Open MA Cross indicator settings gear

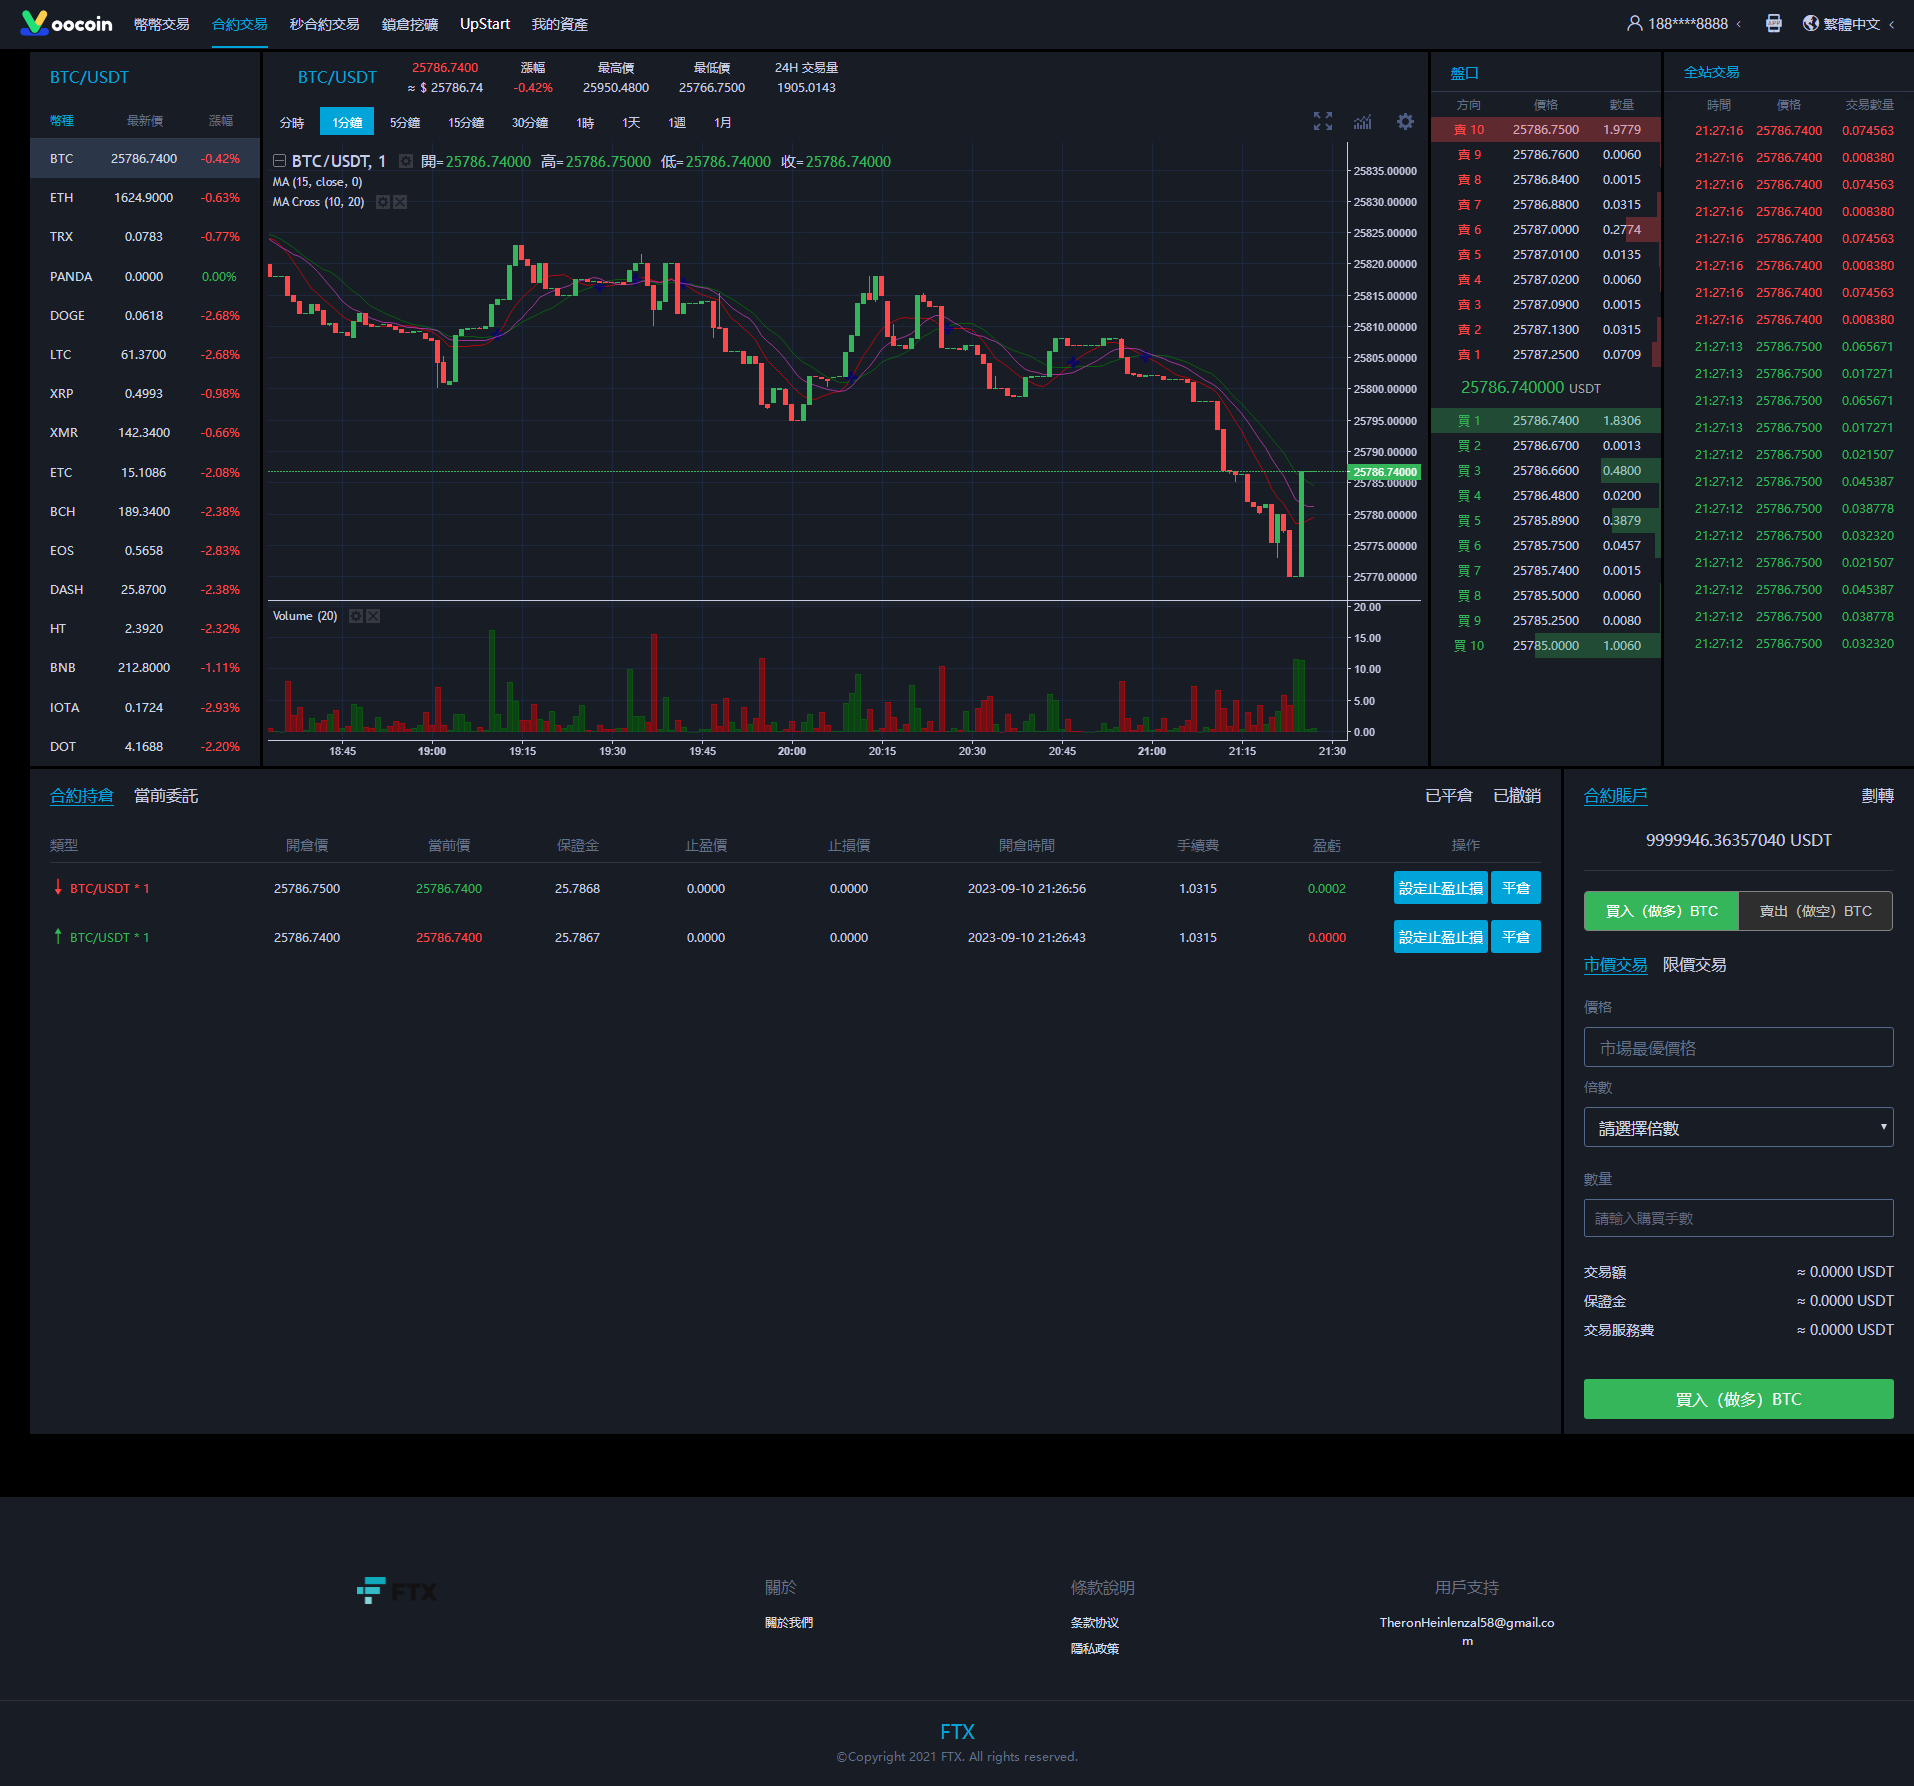[x=383, y=202]
